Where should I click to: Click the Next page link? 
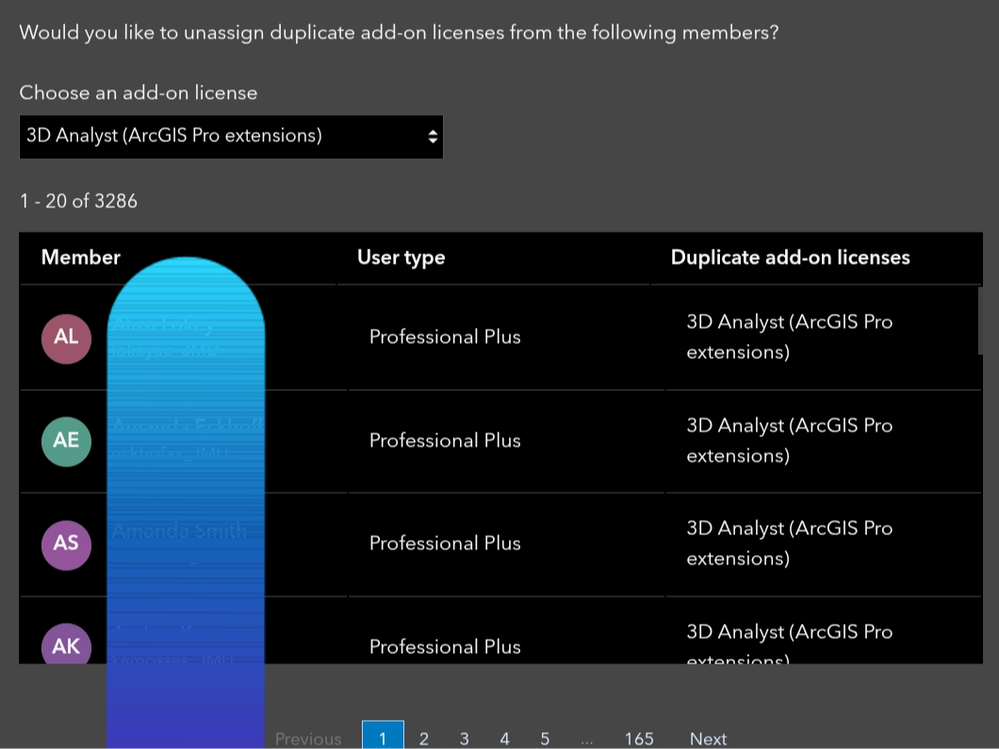coord(708,739)
